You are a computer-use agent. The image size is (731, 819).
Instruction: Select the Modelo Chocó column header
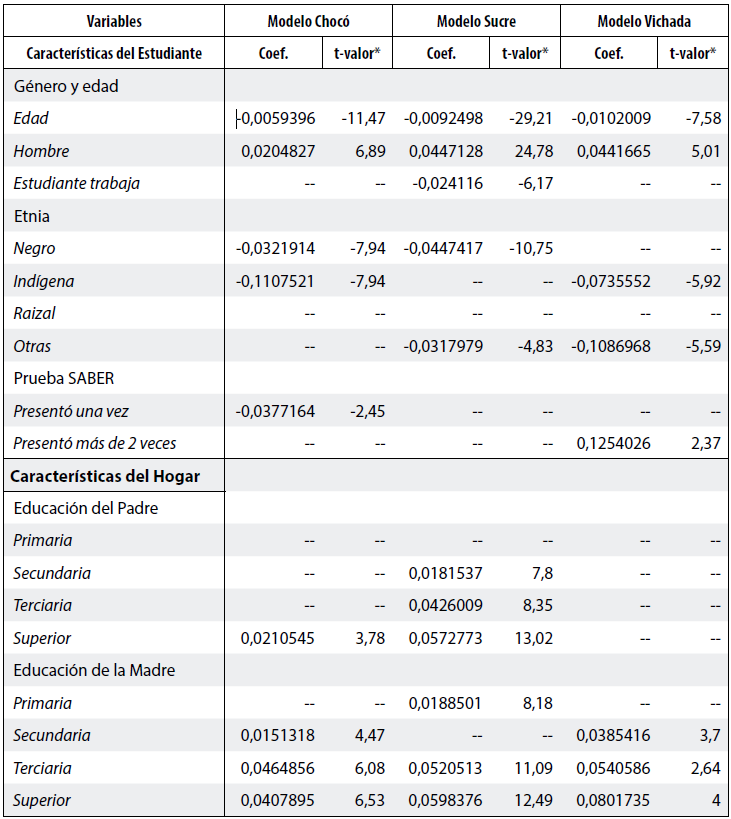point(308,21)
